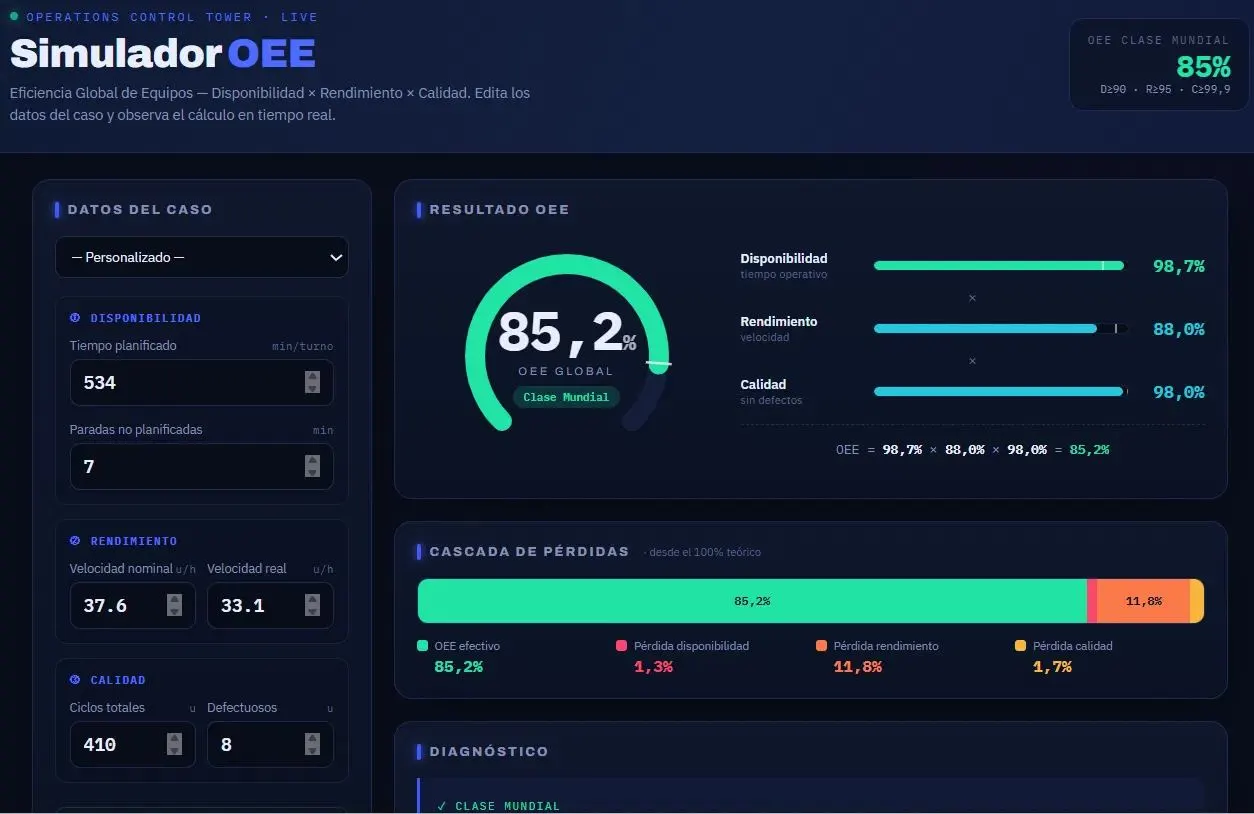Focus the Velocidad nominal field showing 37.6
Screen dimensions: 1254x814
tap(133, 606)
